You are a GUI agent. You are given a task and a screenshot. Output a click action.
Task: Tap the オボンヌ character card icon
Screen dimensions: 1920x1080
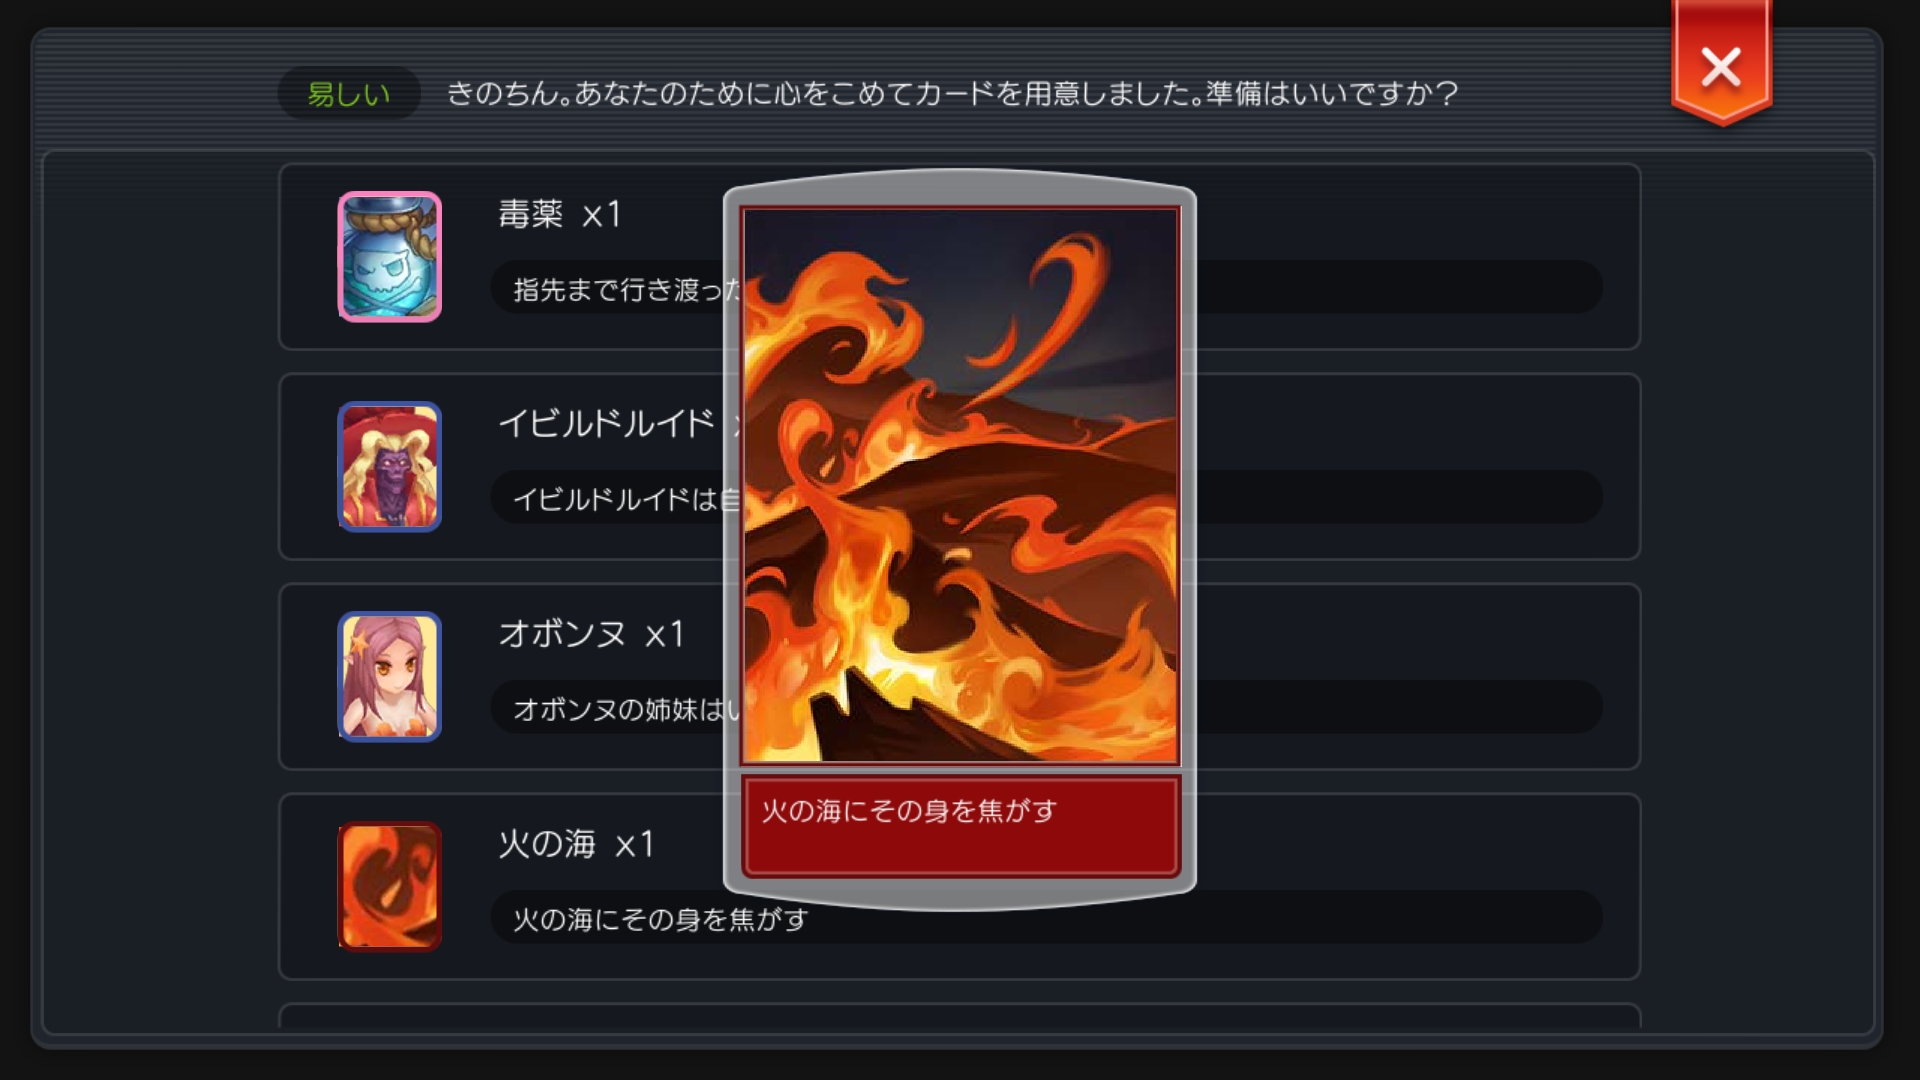click(389, 677)
